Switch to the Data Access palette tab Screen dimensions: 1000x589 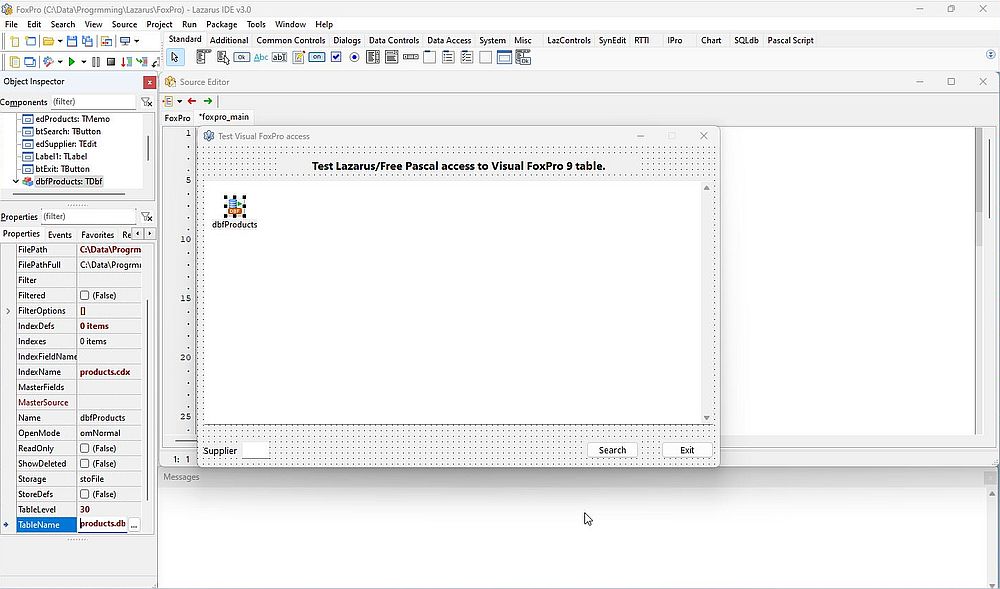tap(449, 40)
